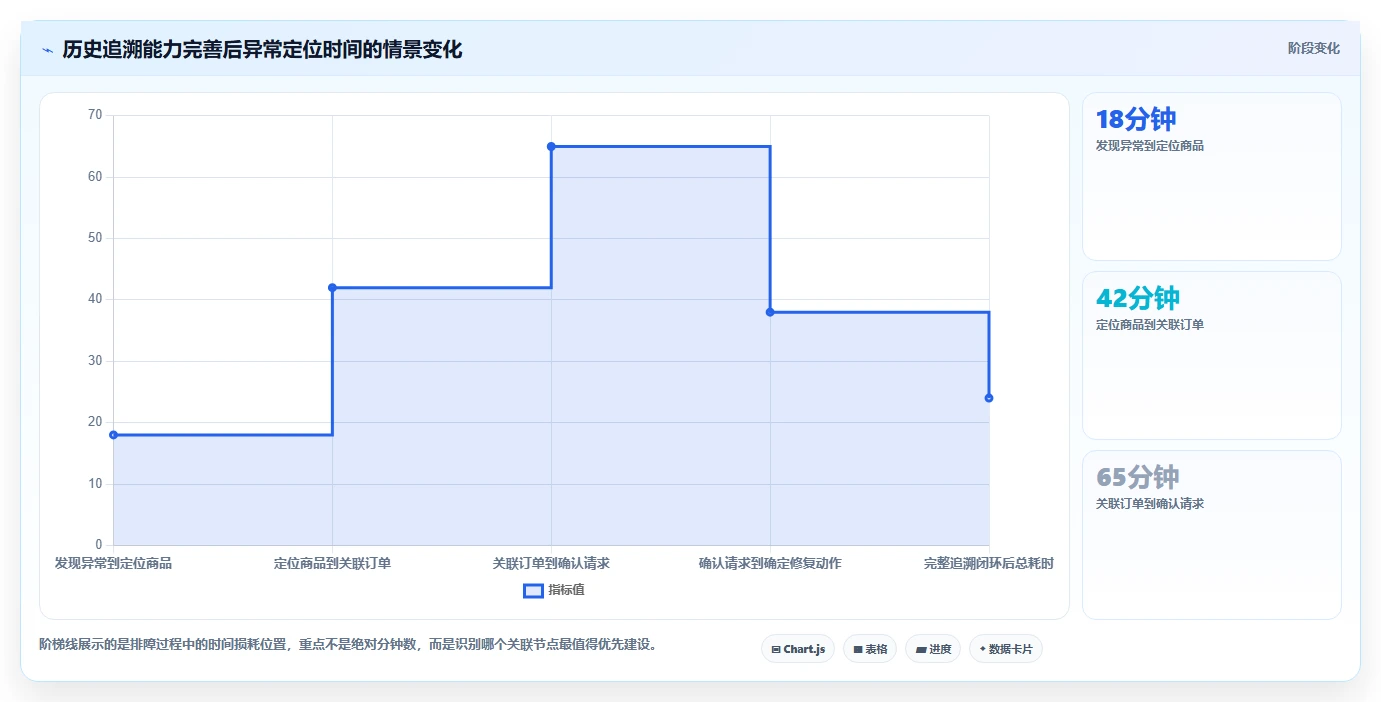Select the 表格 tag chip
Image resolution: width=1381 pixels, height=702 pixels.
click(870, 649)
